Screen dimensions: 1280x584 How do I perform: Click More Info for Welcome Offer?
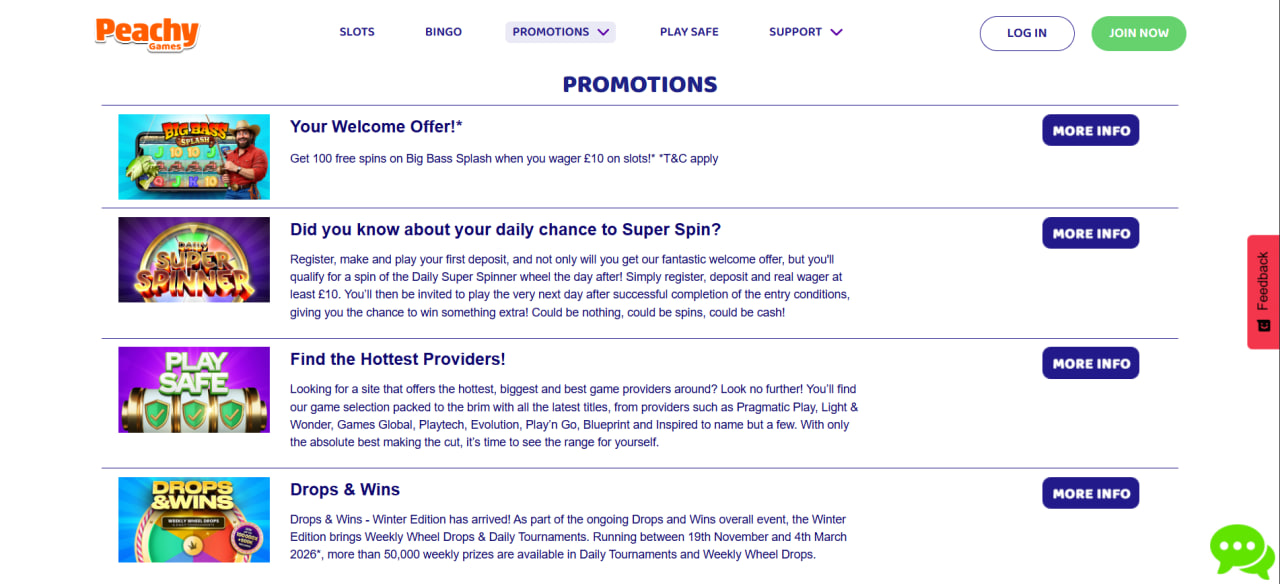(1090, 130)
